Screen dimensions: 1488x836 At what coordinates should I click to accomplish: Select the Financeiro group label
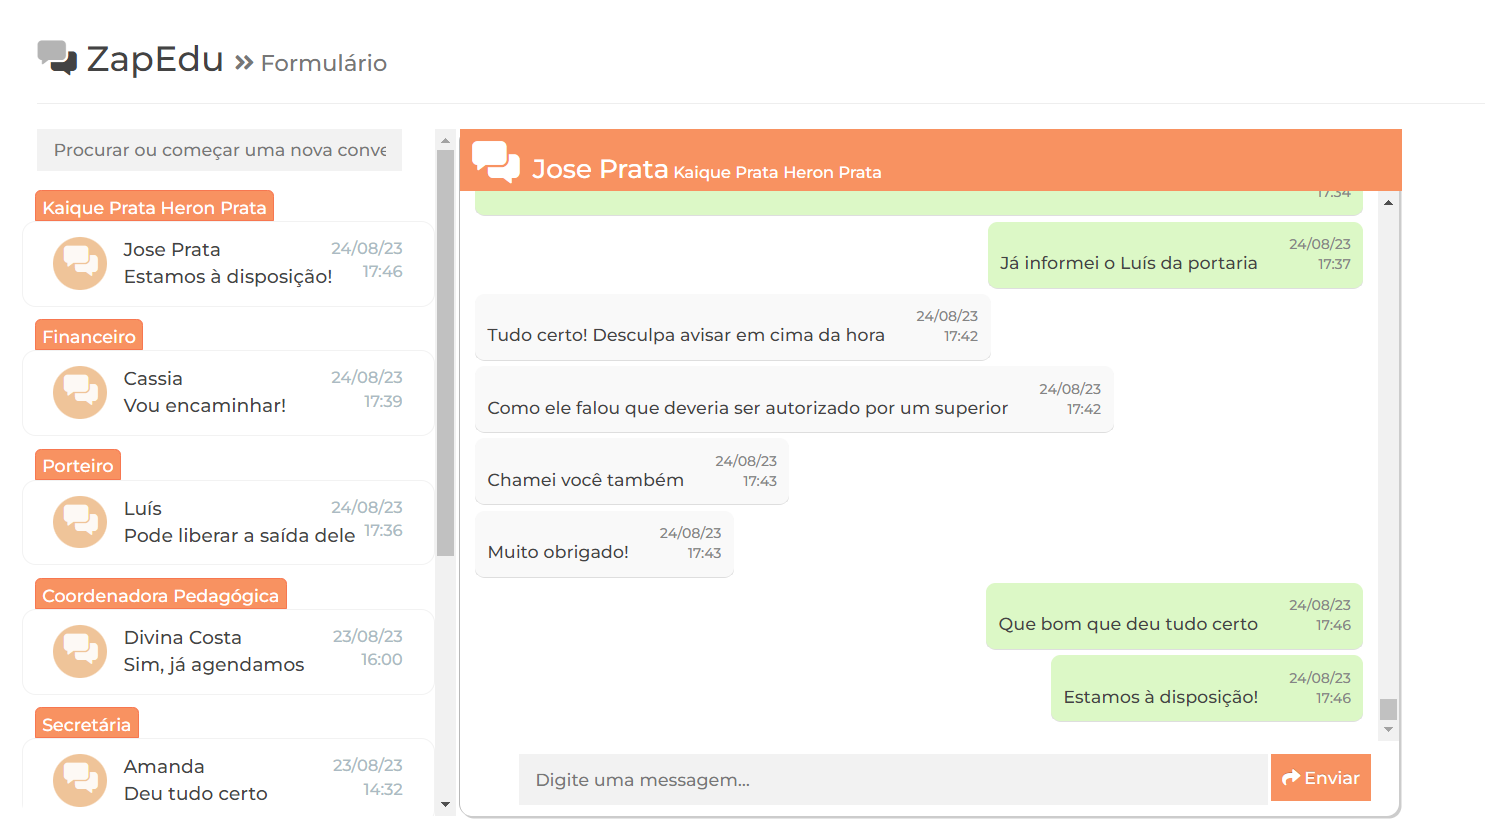pos(89,336)
